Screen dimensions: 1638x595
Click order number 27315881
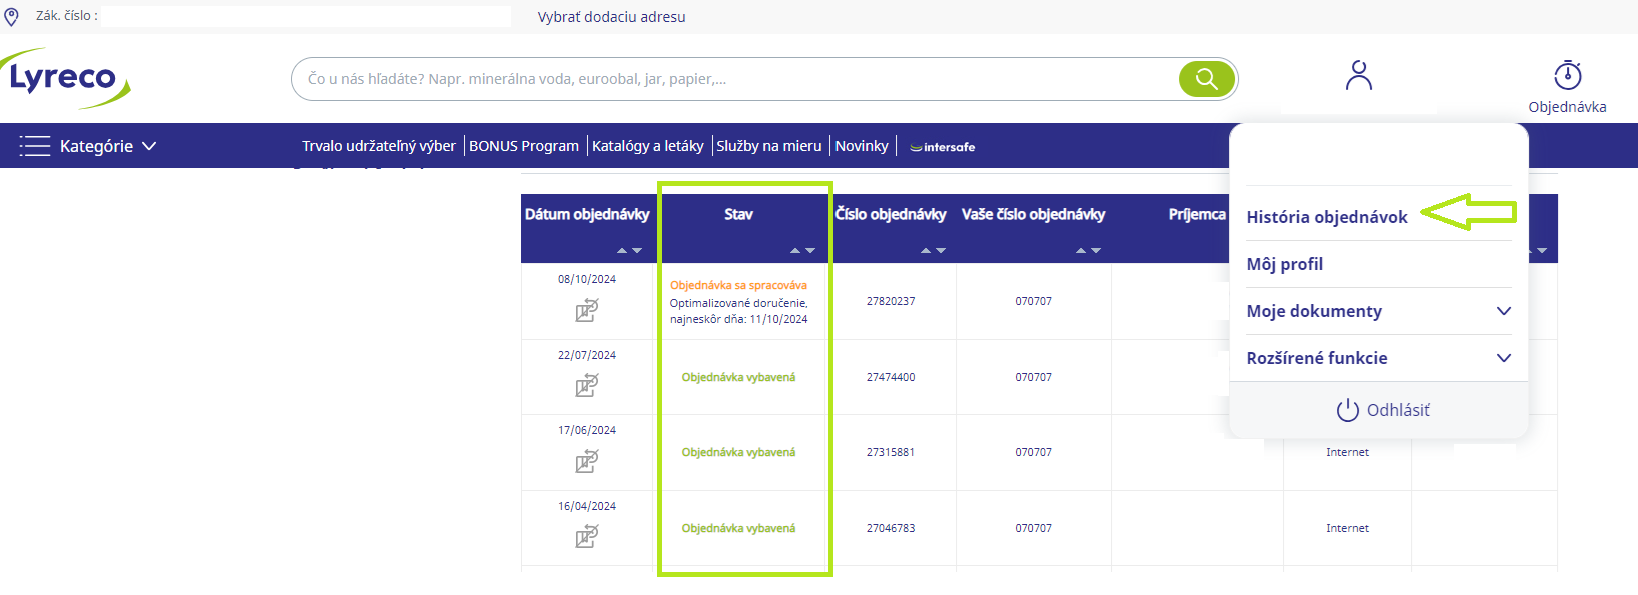point(891,452)
